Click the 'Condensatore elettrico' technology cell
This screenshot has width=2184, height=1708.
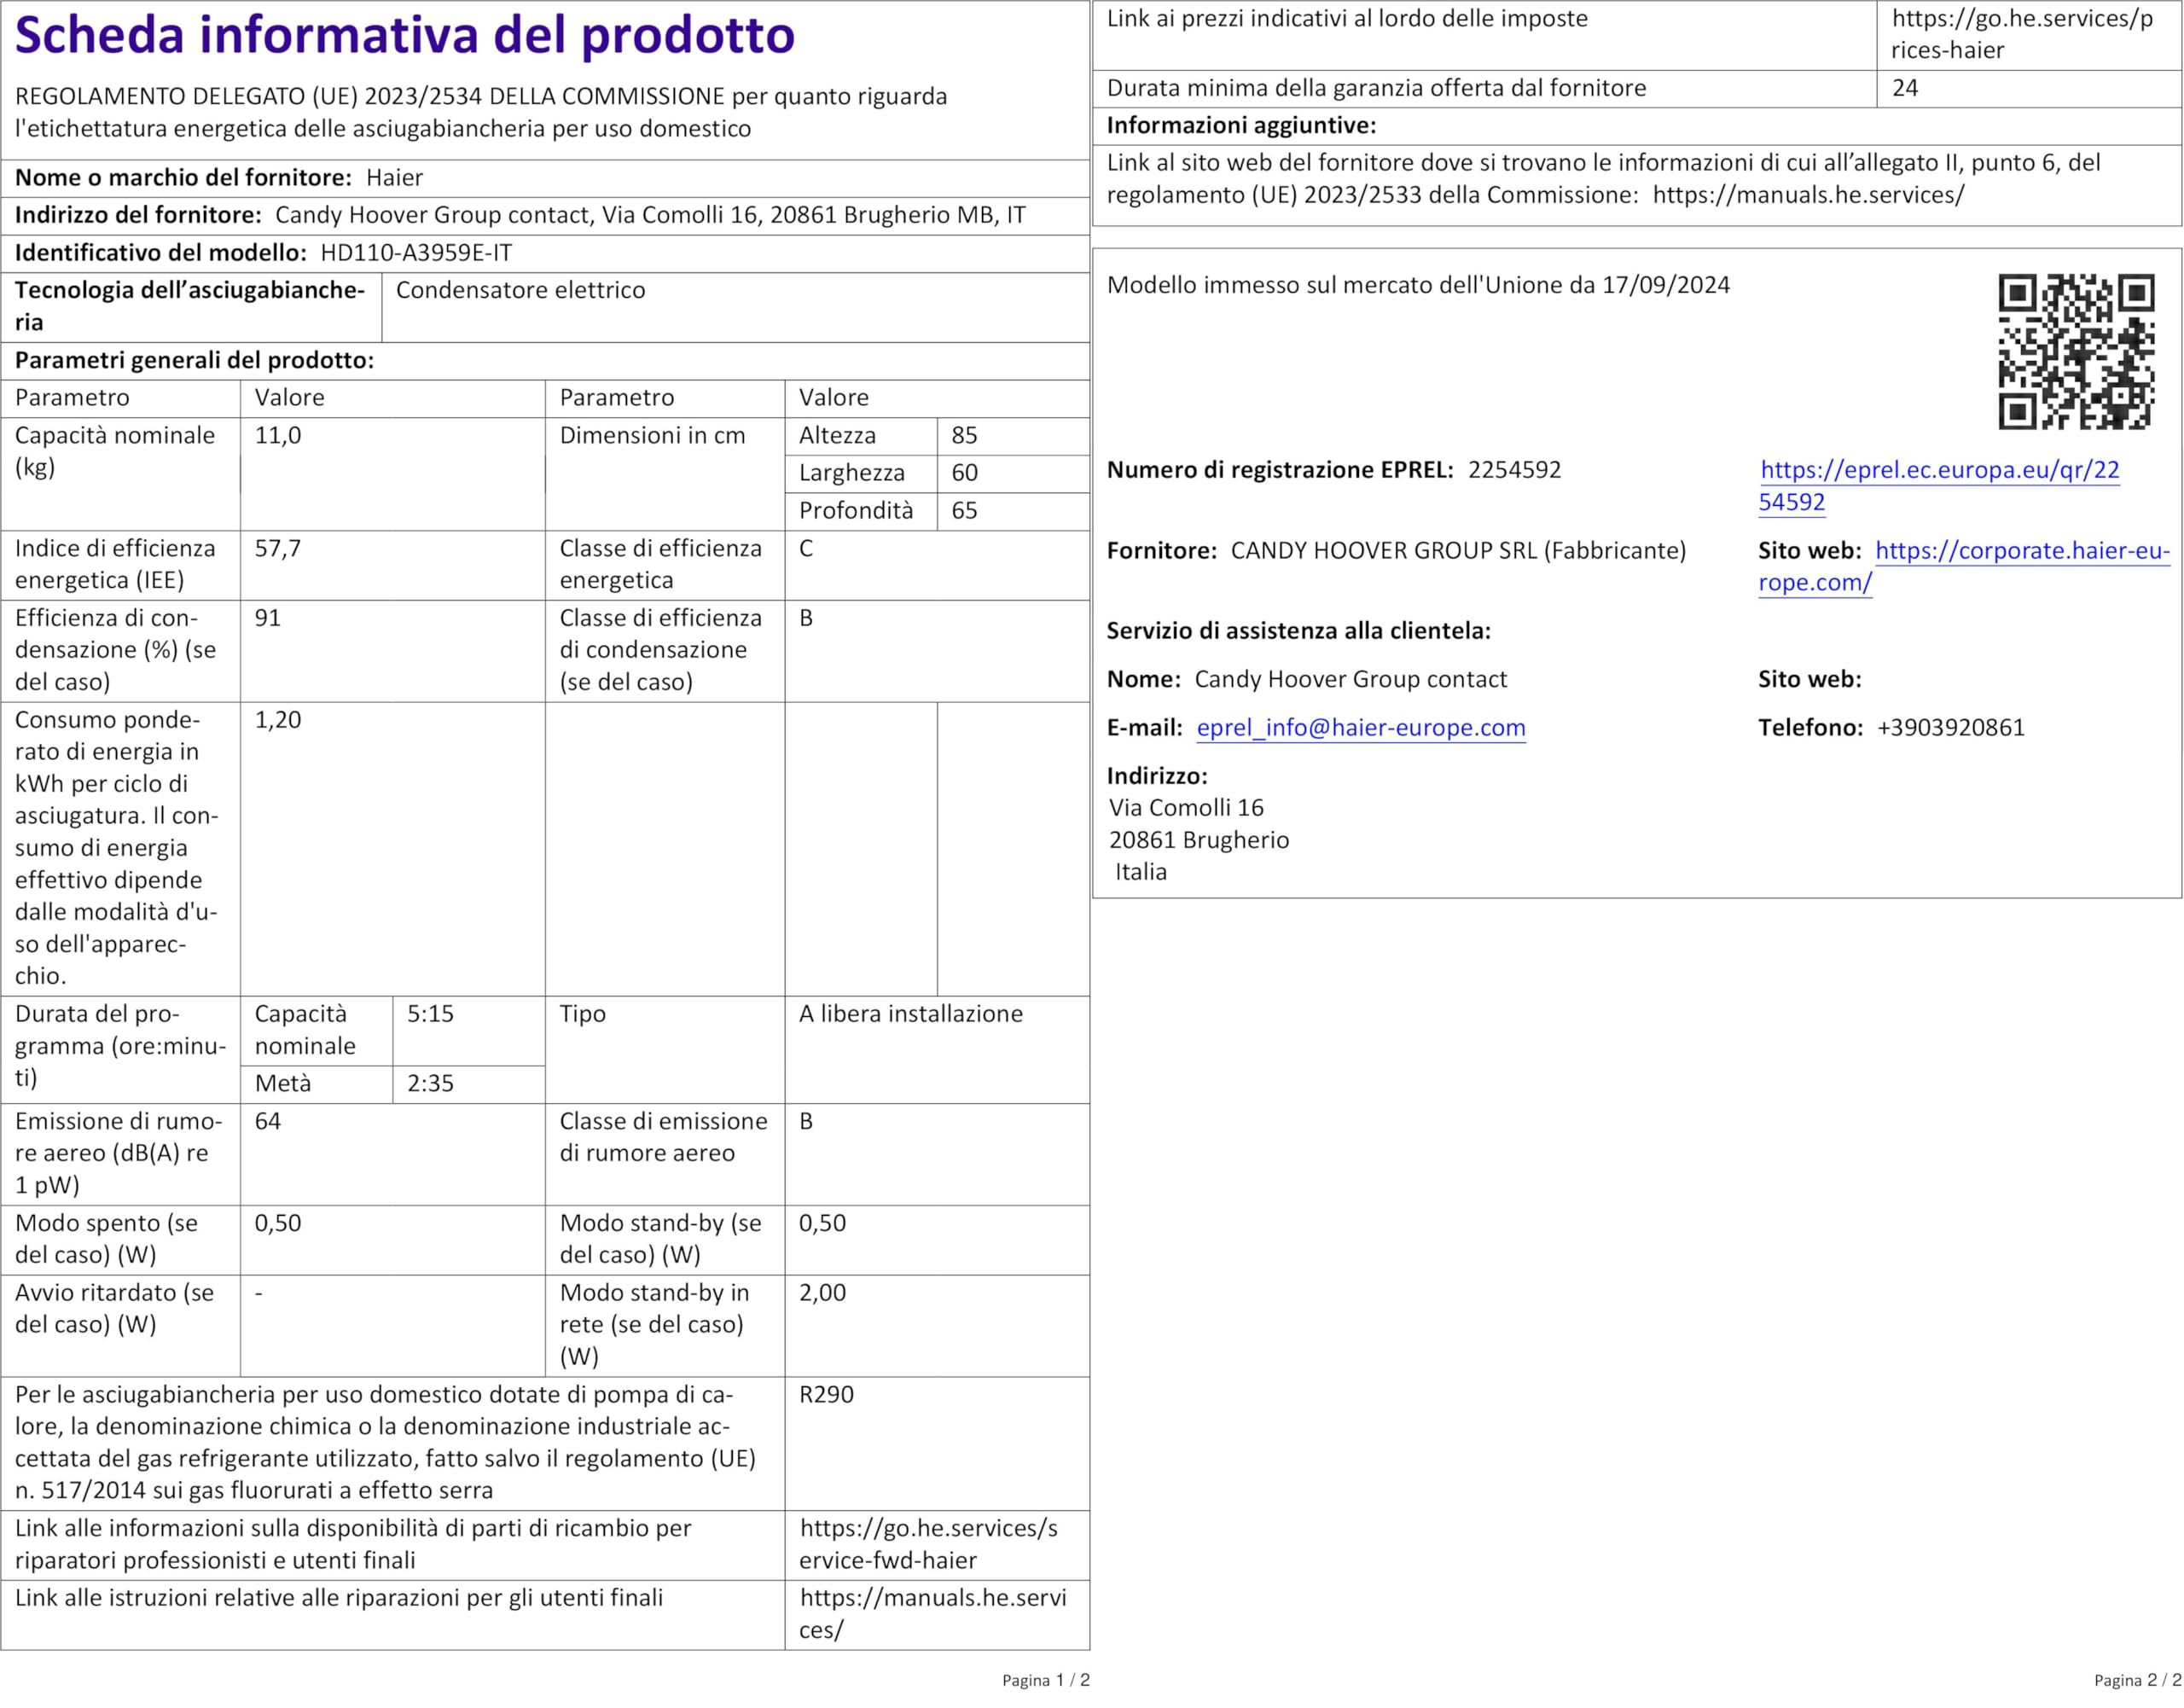[520, 291]
